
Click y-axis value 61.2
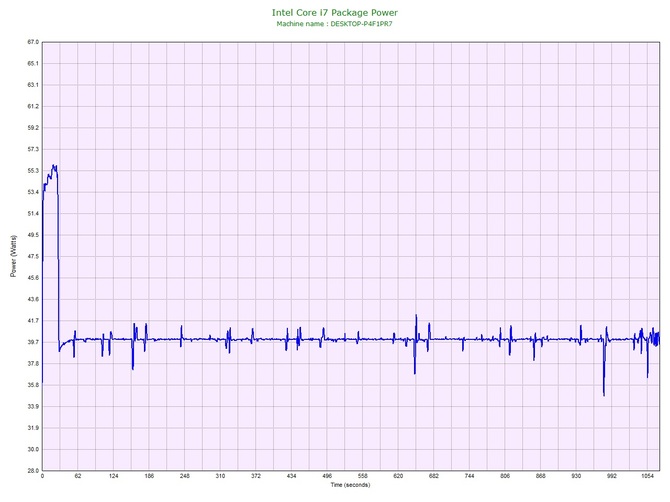[x=33, y=106]
